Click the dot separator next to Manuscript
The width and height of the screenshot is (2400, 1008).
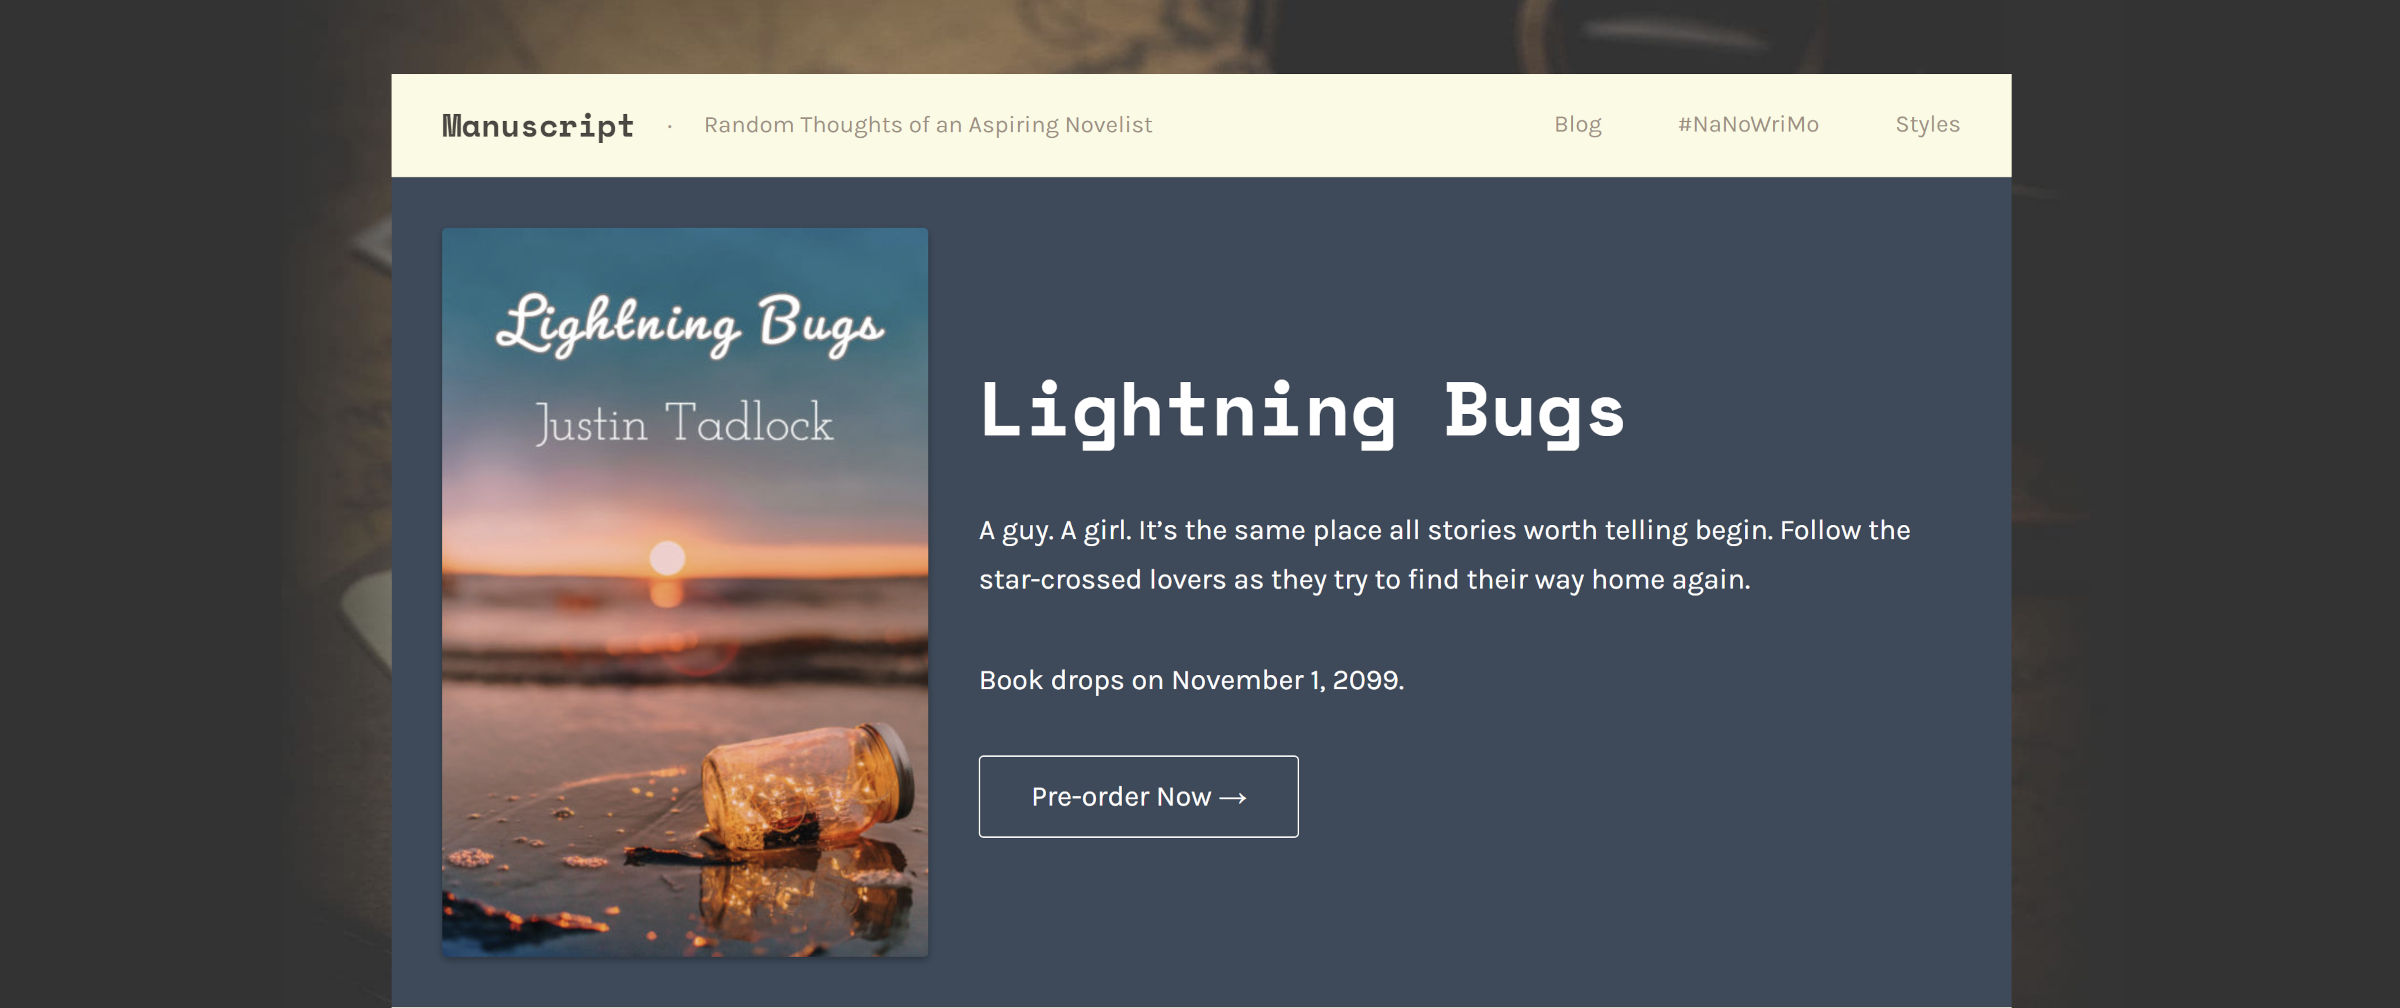click(669, 125)
